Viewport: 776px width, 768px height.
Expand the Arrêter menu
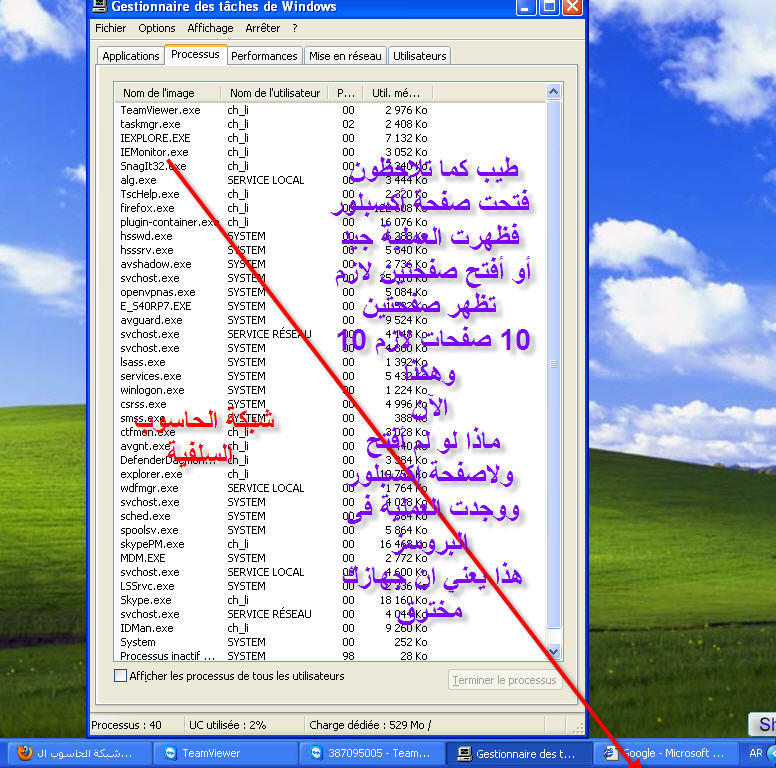point(263,28)
